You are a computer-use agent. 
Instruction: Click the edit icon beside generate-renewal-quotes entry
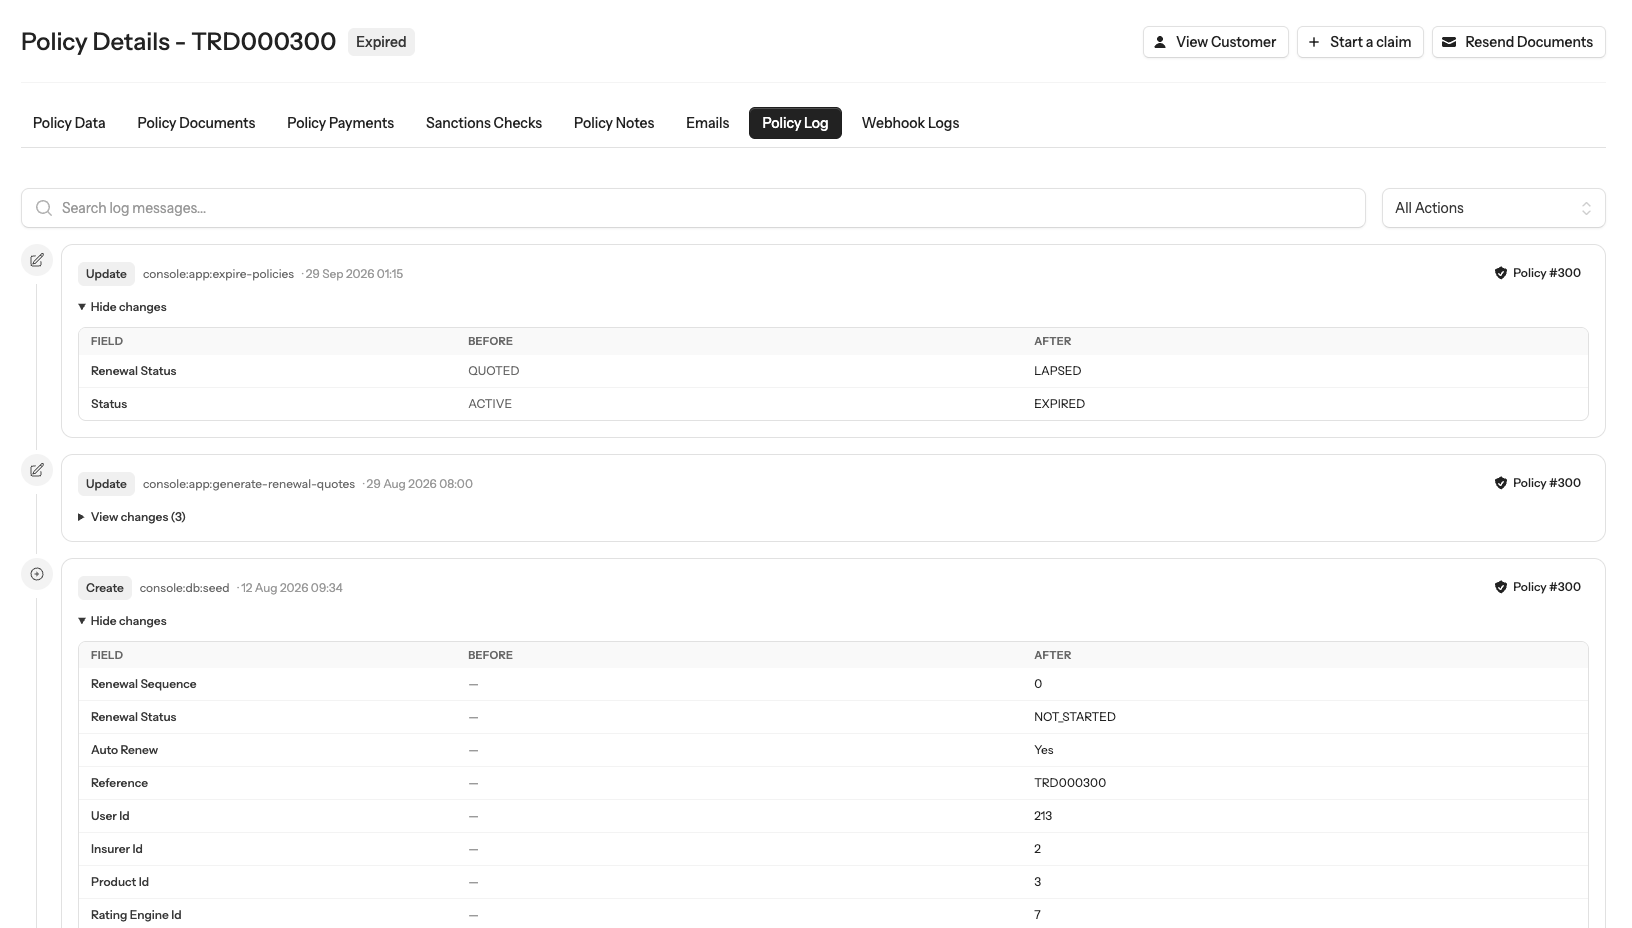point(37,470)
